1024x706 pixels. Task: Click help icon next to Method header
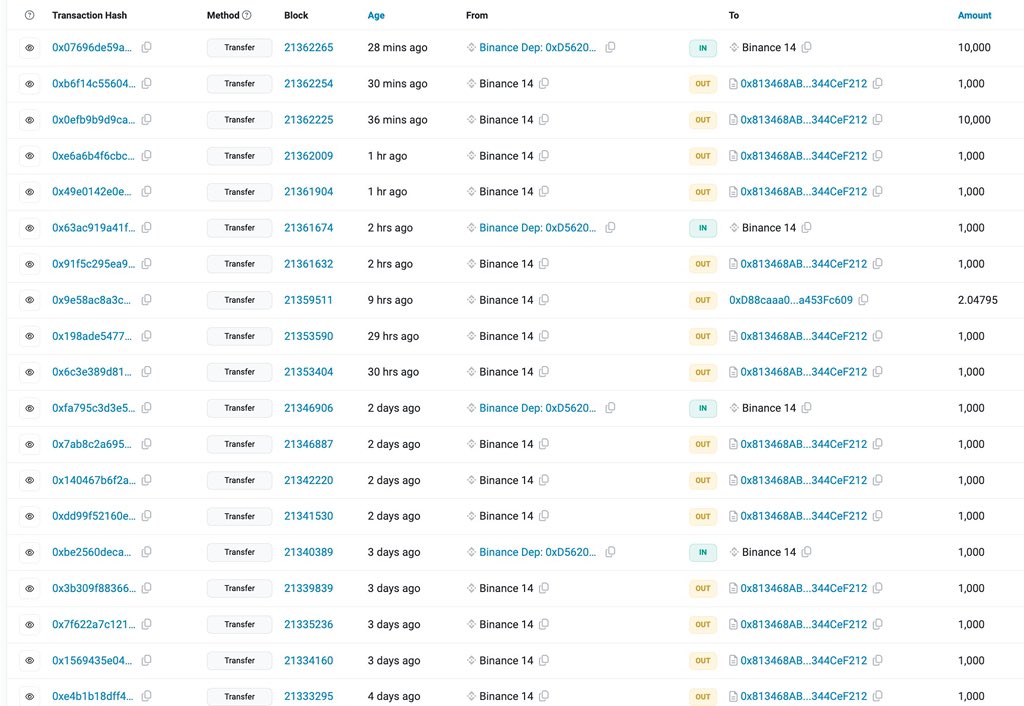pos(247,15)
